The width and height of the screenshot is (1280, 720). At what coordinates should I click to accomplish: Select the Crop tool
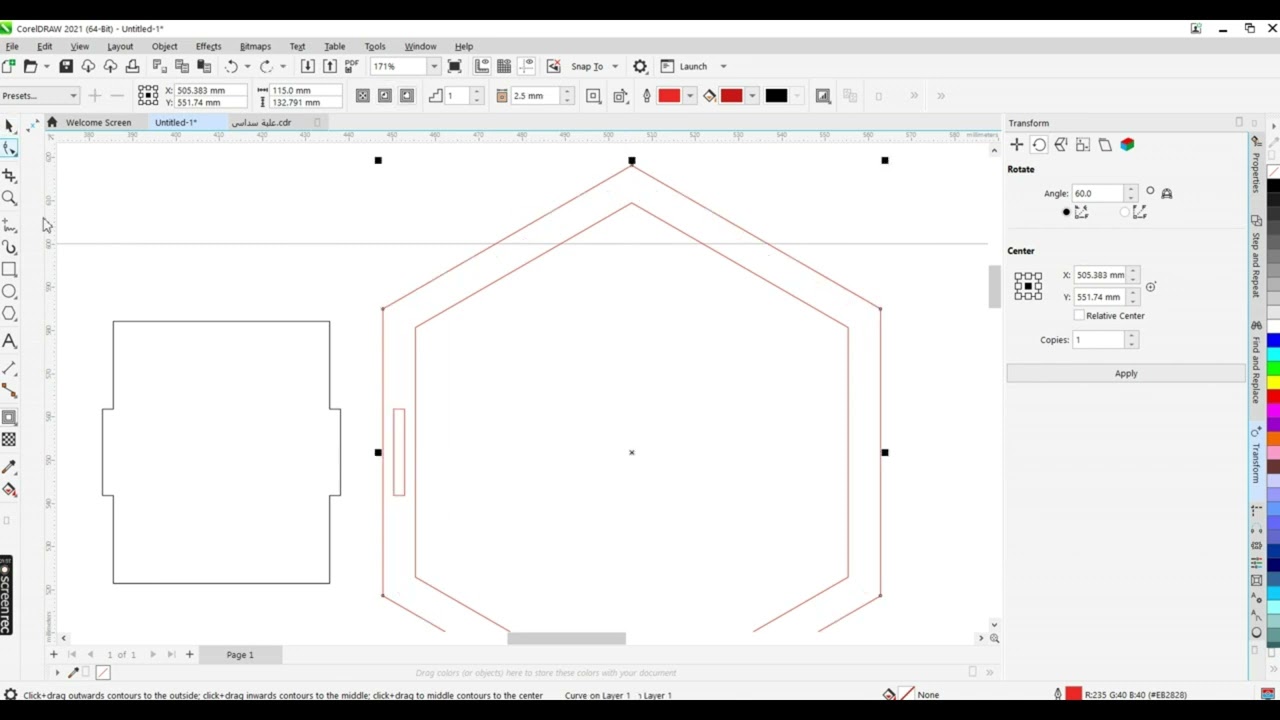click(x=9, y=176)
